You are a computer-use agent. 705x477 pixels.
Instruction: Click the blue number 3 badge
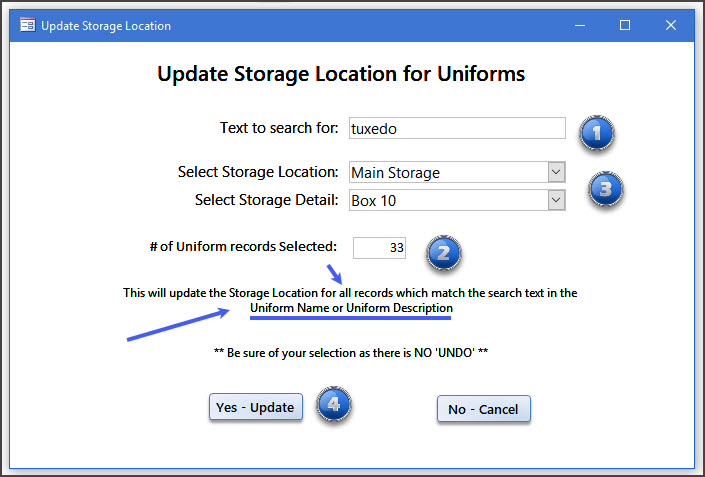[x=605, y=188]
